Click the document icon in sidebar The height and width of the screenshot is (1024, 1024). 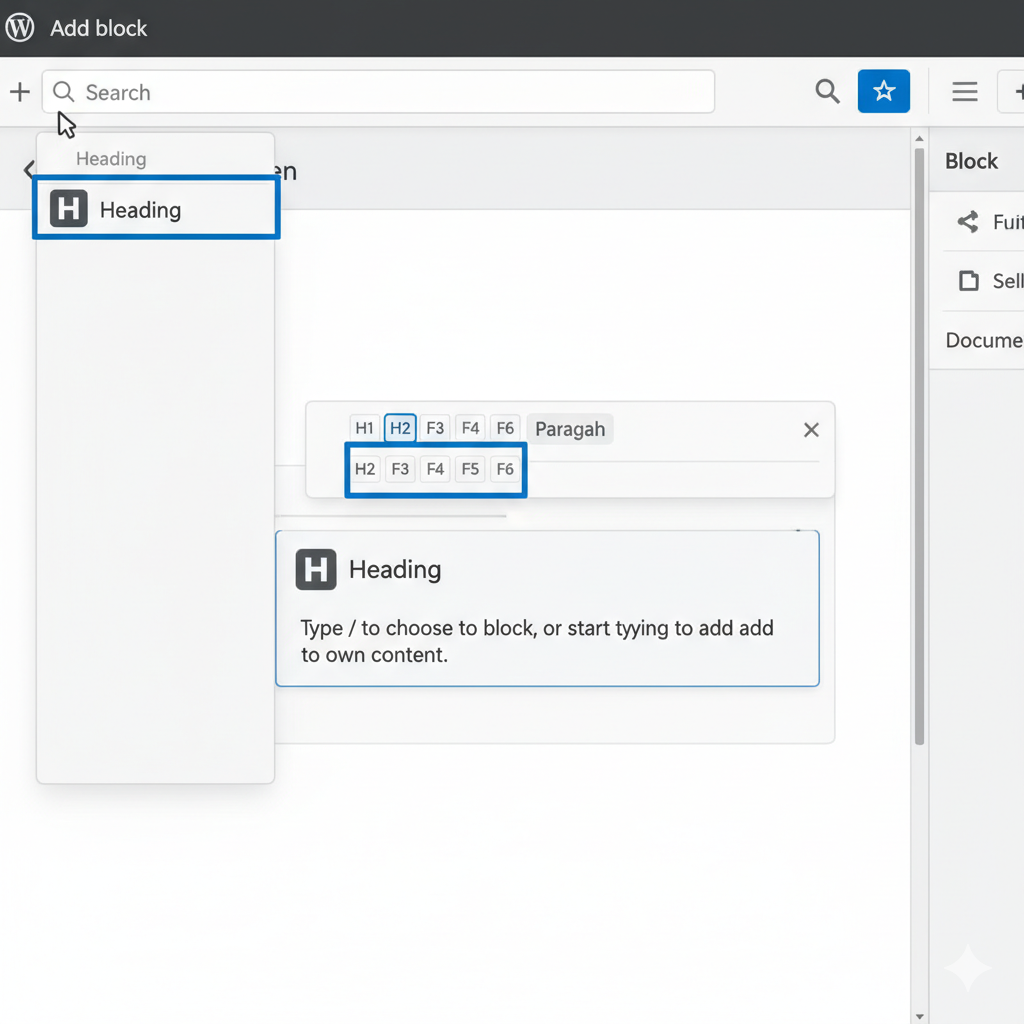[968, 281]
